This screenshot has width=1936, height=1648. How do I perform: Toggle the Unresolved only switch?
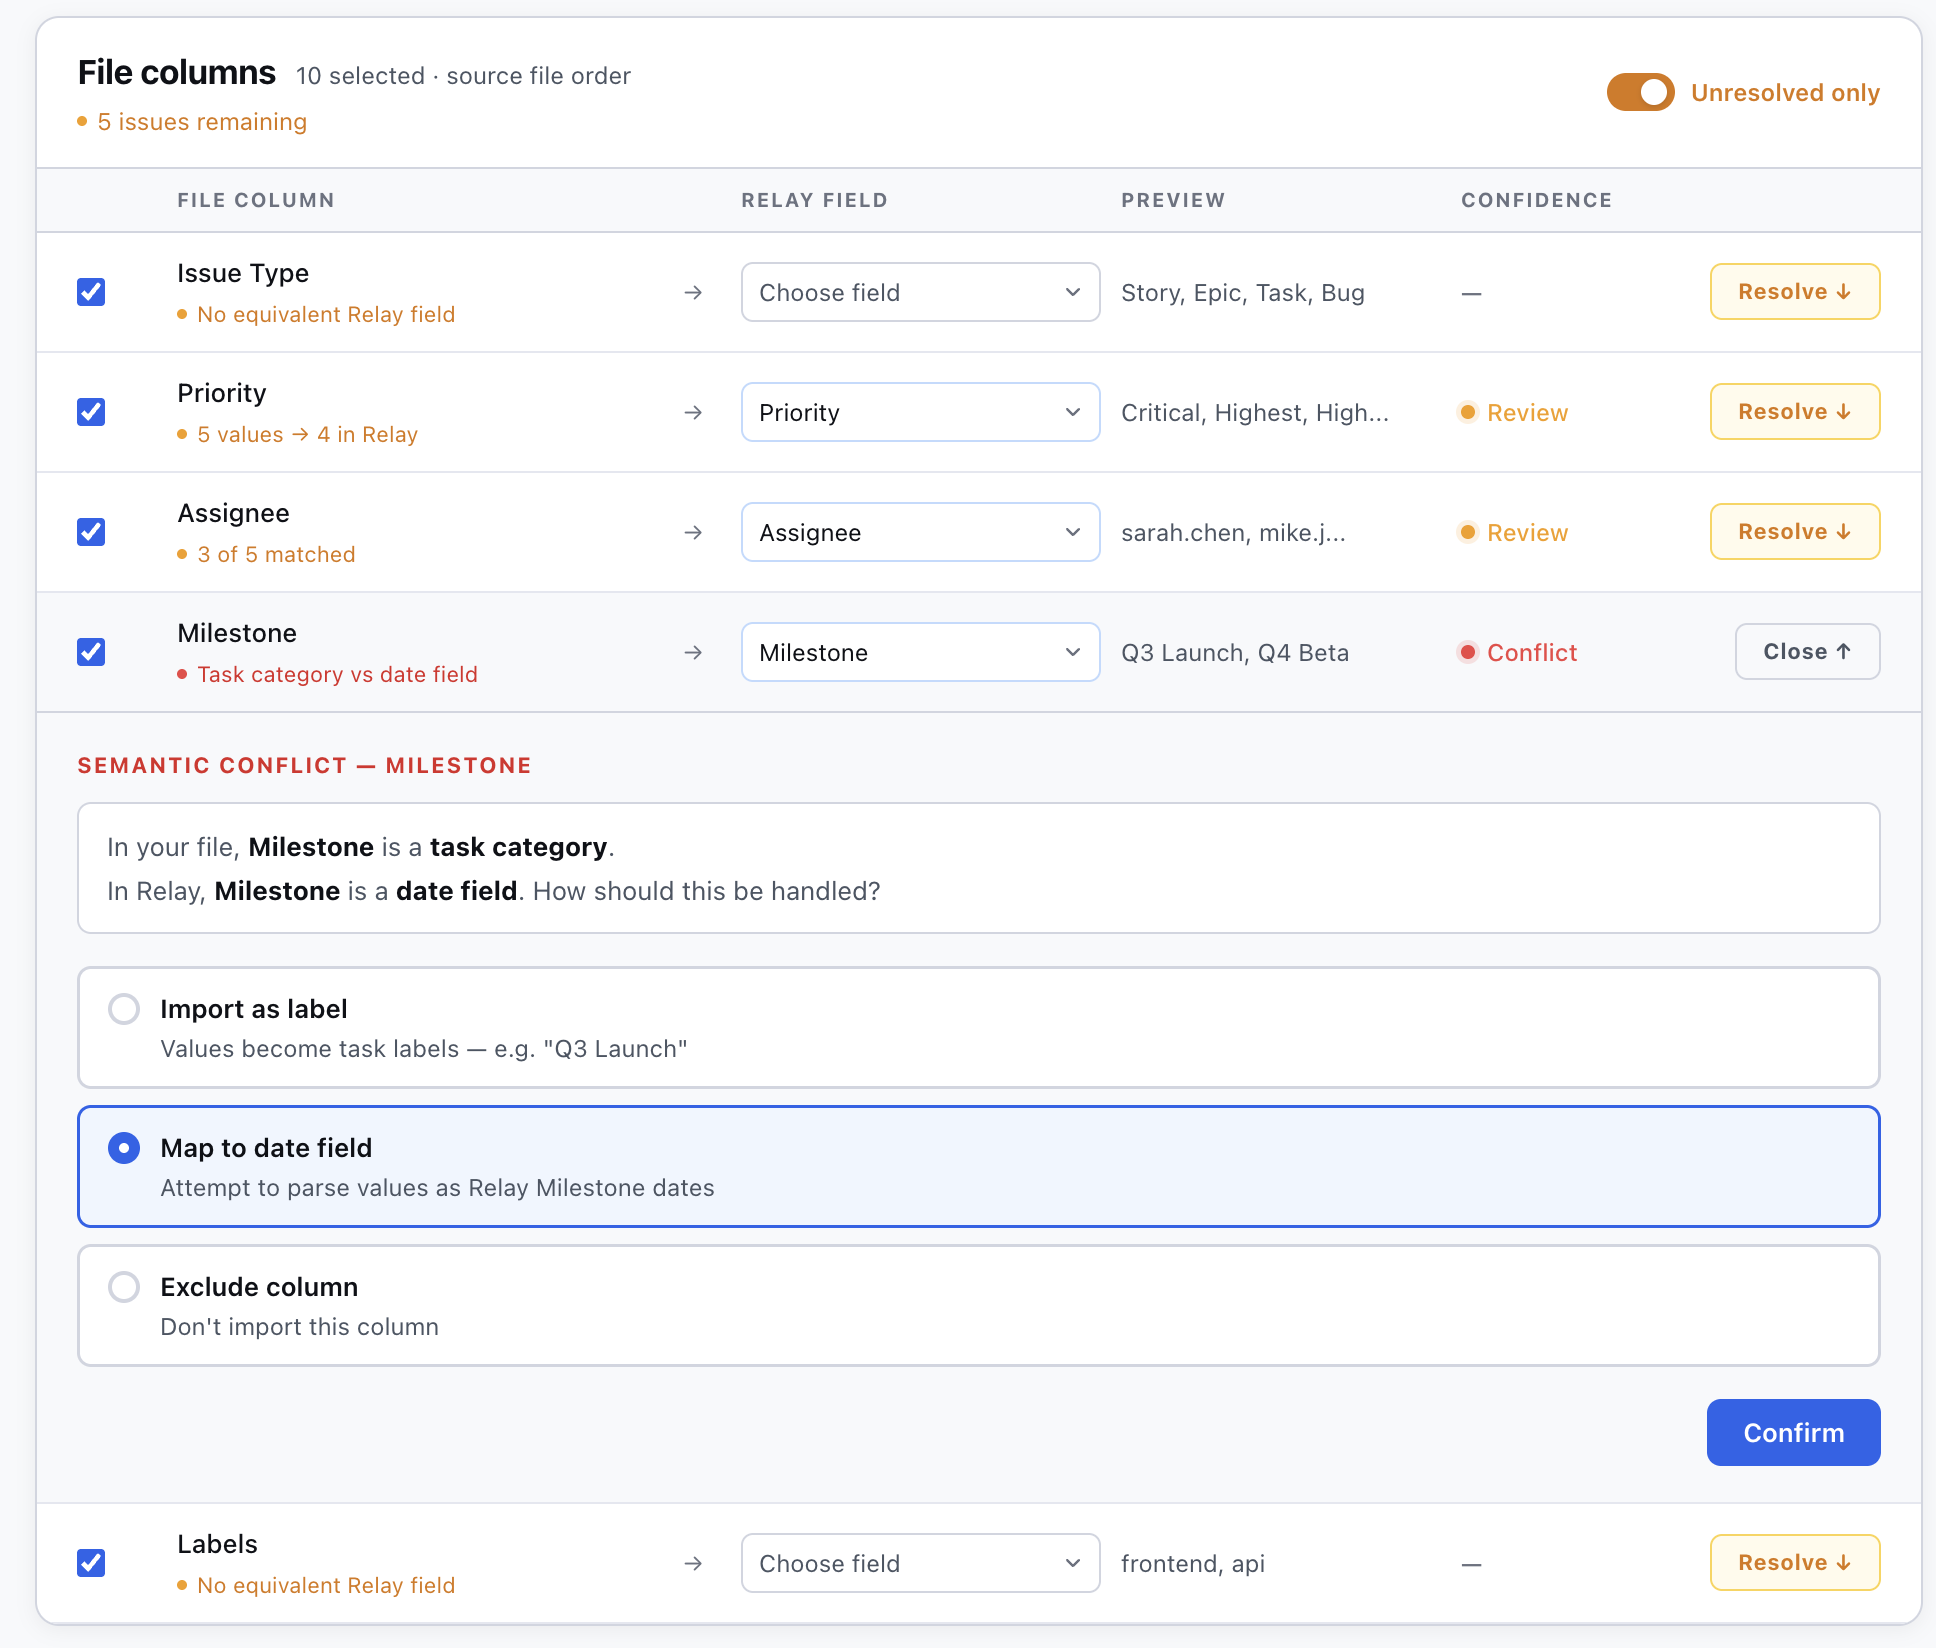tap(1640, 93)
